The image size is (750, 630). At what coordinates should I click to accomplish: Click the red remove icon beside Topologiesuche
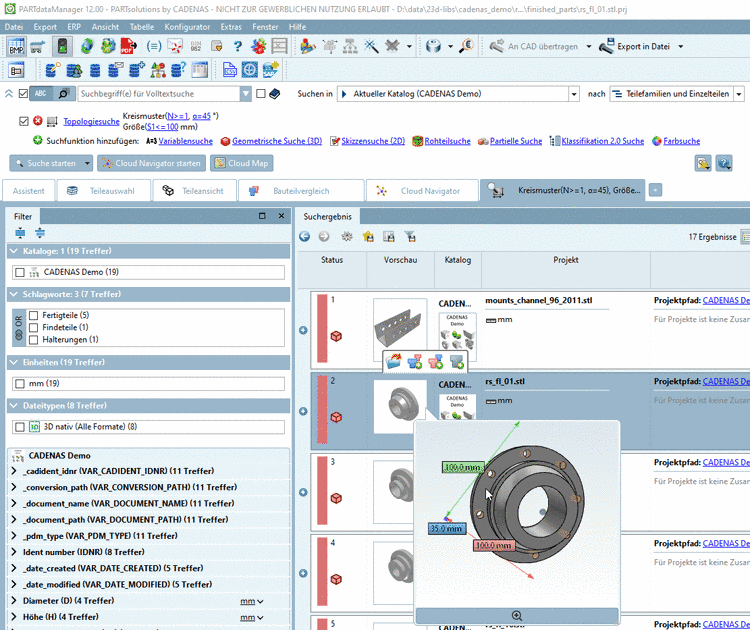pos(38,121)
